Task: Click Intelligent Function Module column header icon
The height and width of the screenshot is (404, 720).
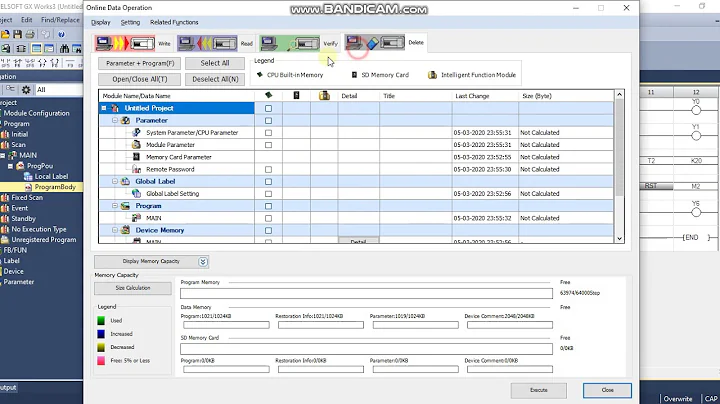Action: [324, 95]
